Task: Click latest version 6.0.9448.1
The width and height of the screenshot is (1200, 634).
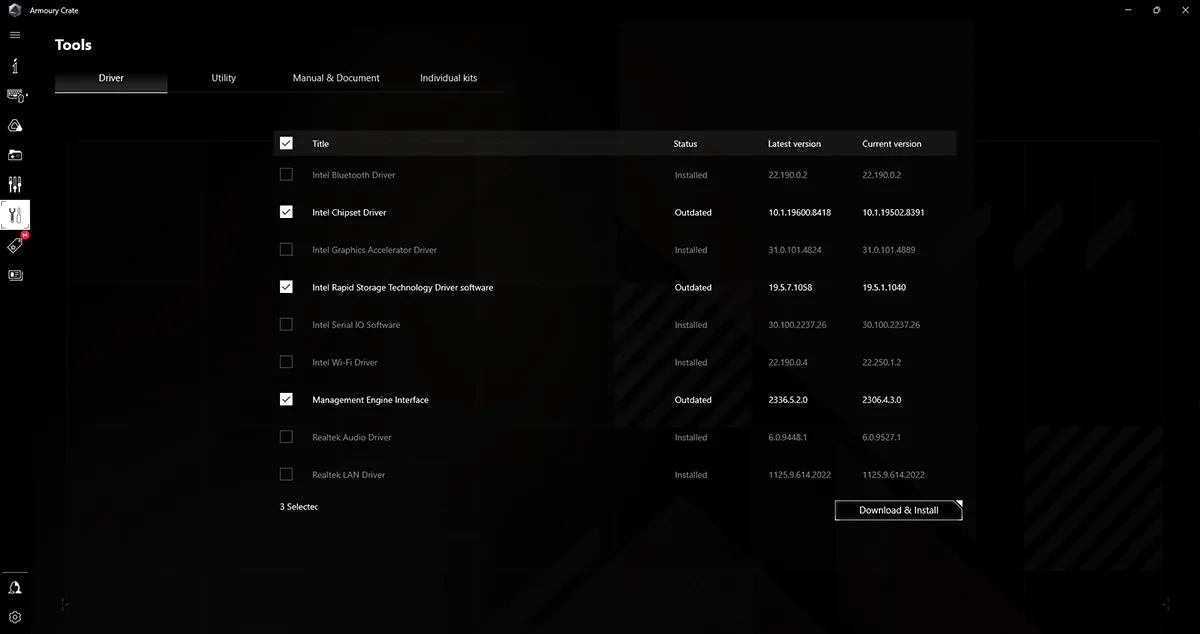Action: (787, 437)
